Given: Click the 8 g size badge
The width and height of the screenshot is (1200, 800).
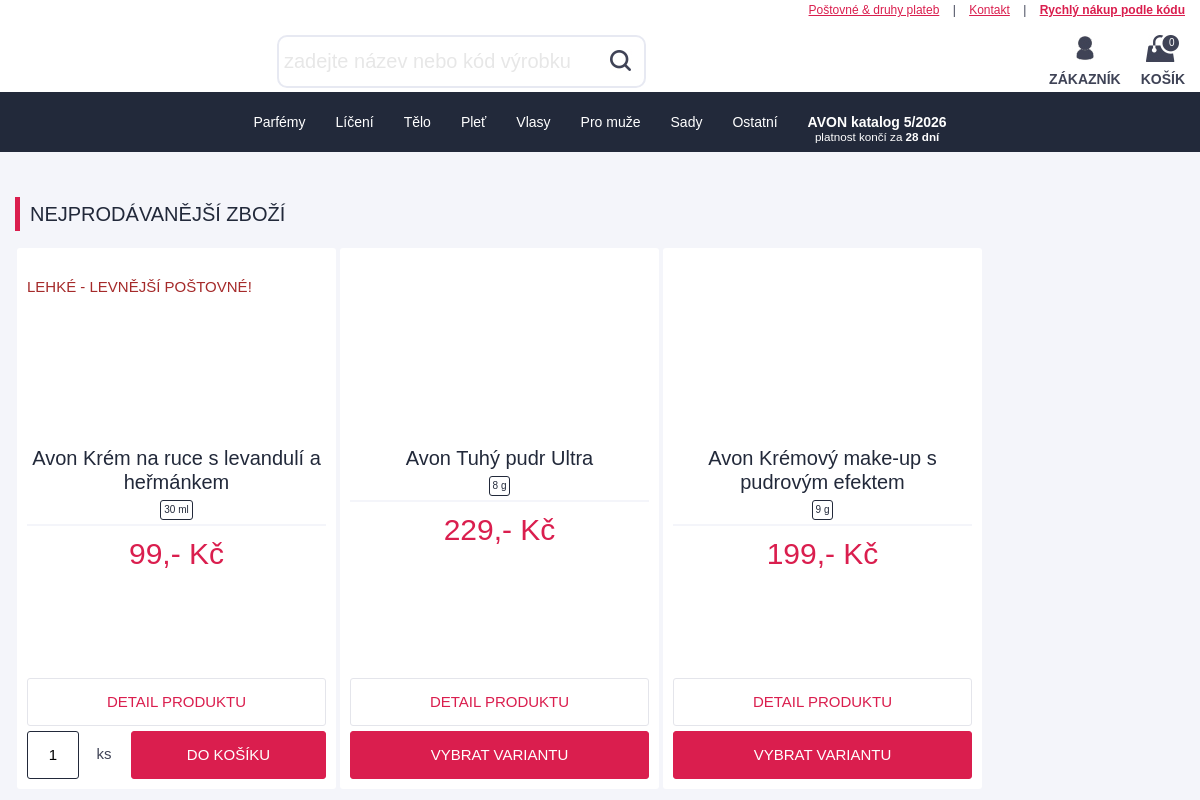Looking at the screenshot, I should point(499,486).
